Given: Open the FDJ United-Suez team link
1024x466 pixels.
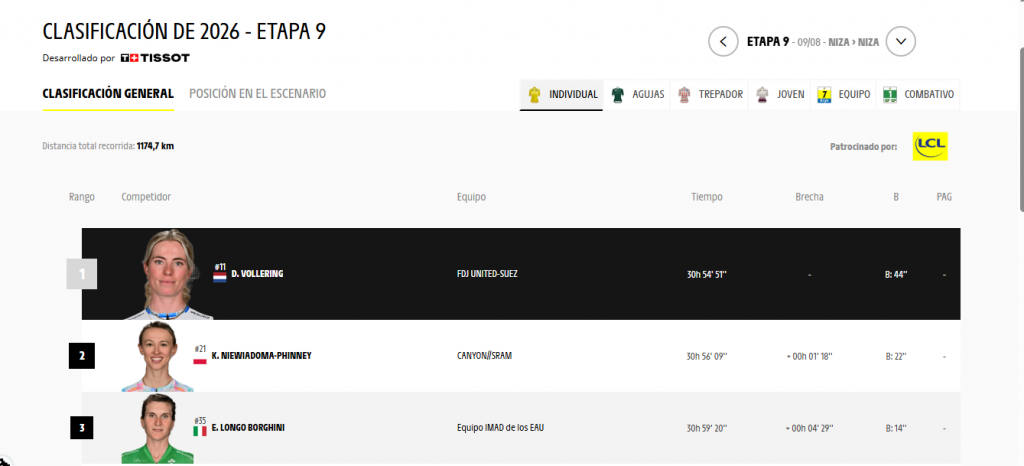Looking at the screenshot, I should point(487,274).
